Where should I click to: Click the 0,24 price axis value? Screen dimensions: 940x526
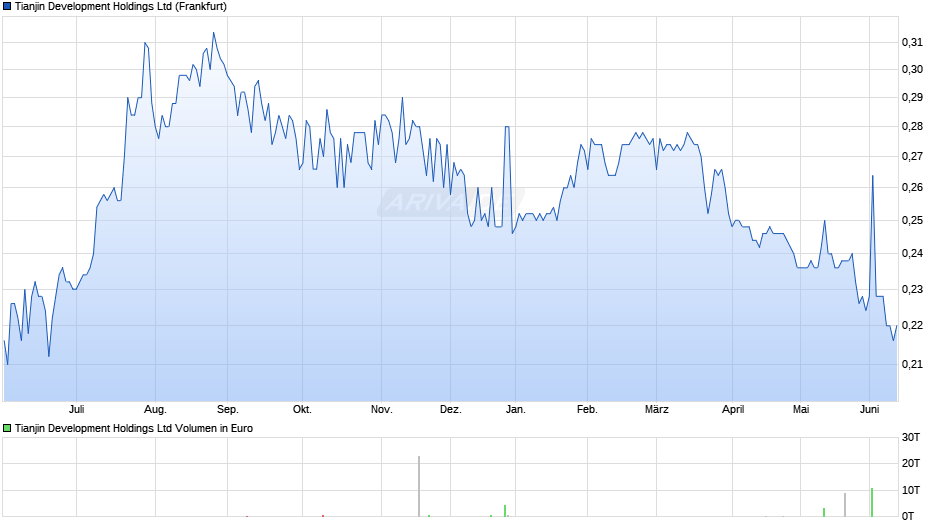tap(912, 254)
